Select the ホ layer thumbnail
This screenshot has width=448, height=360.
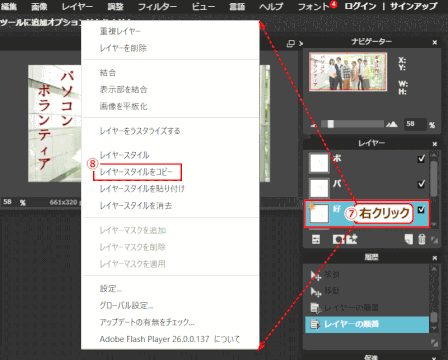pos(319,163)
